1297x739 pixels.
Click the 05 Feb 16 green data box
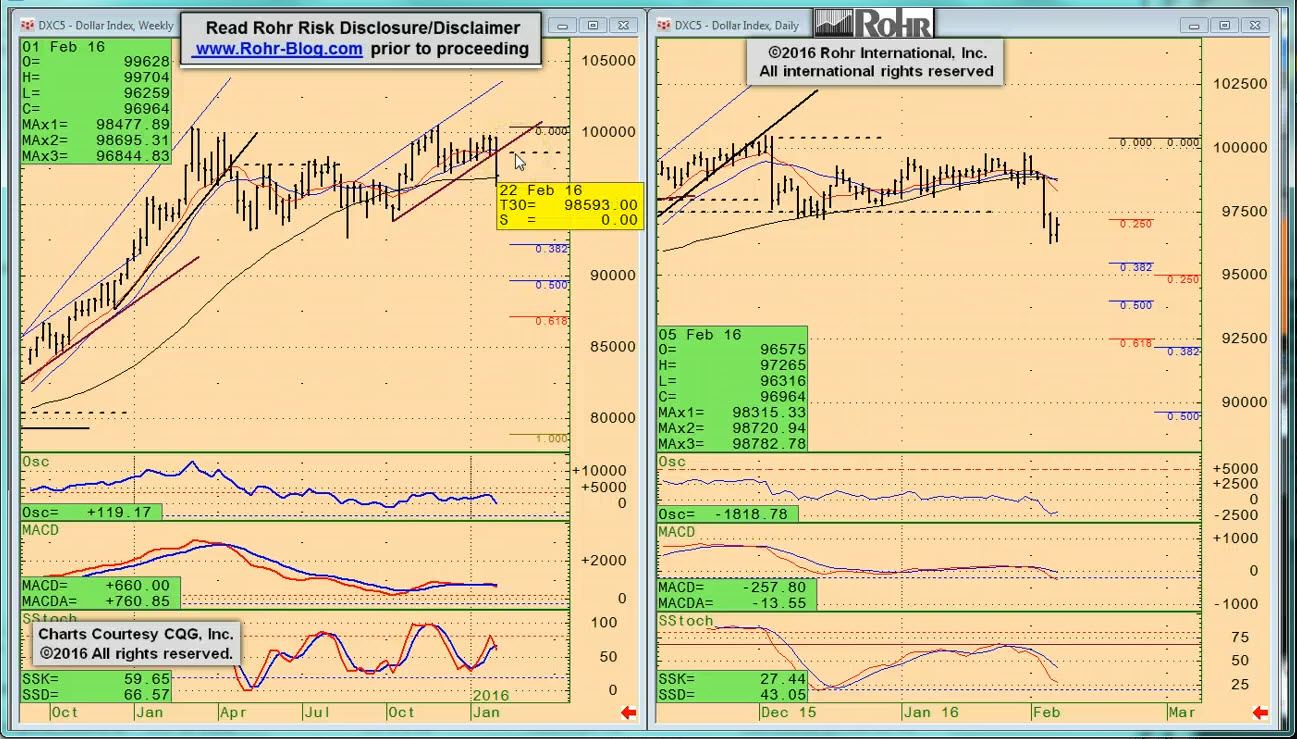click(731, 389)
